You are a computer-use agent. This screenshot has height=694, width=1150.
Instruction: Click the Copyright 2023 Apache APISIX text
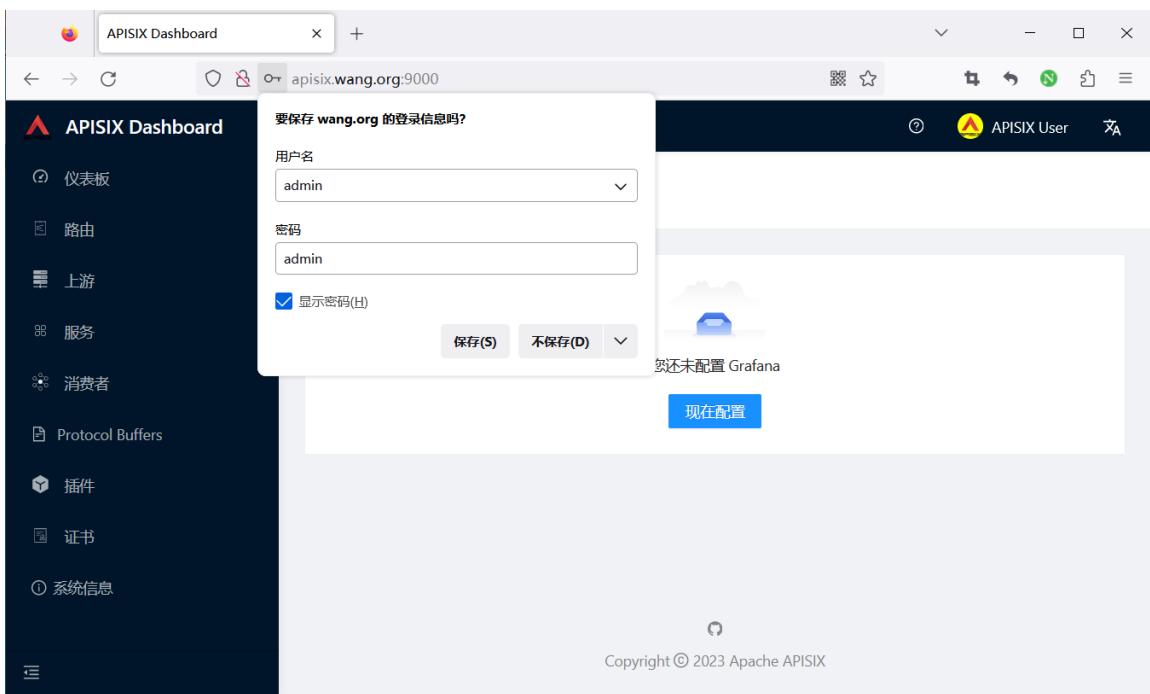click(x=715, y=661)
